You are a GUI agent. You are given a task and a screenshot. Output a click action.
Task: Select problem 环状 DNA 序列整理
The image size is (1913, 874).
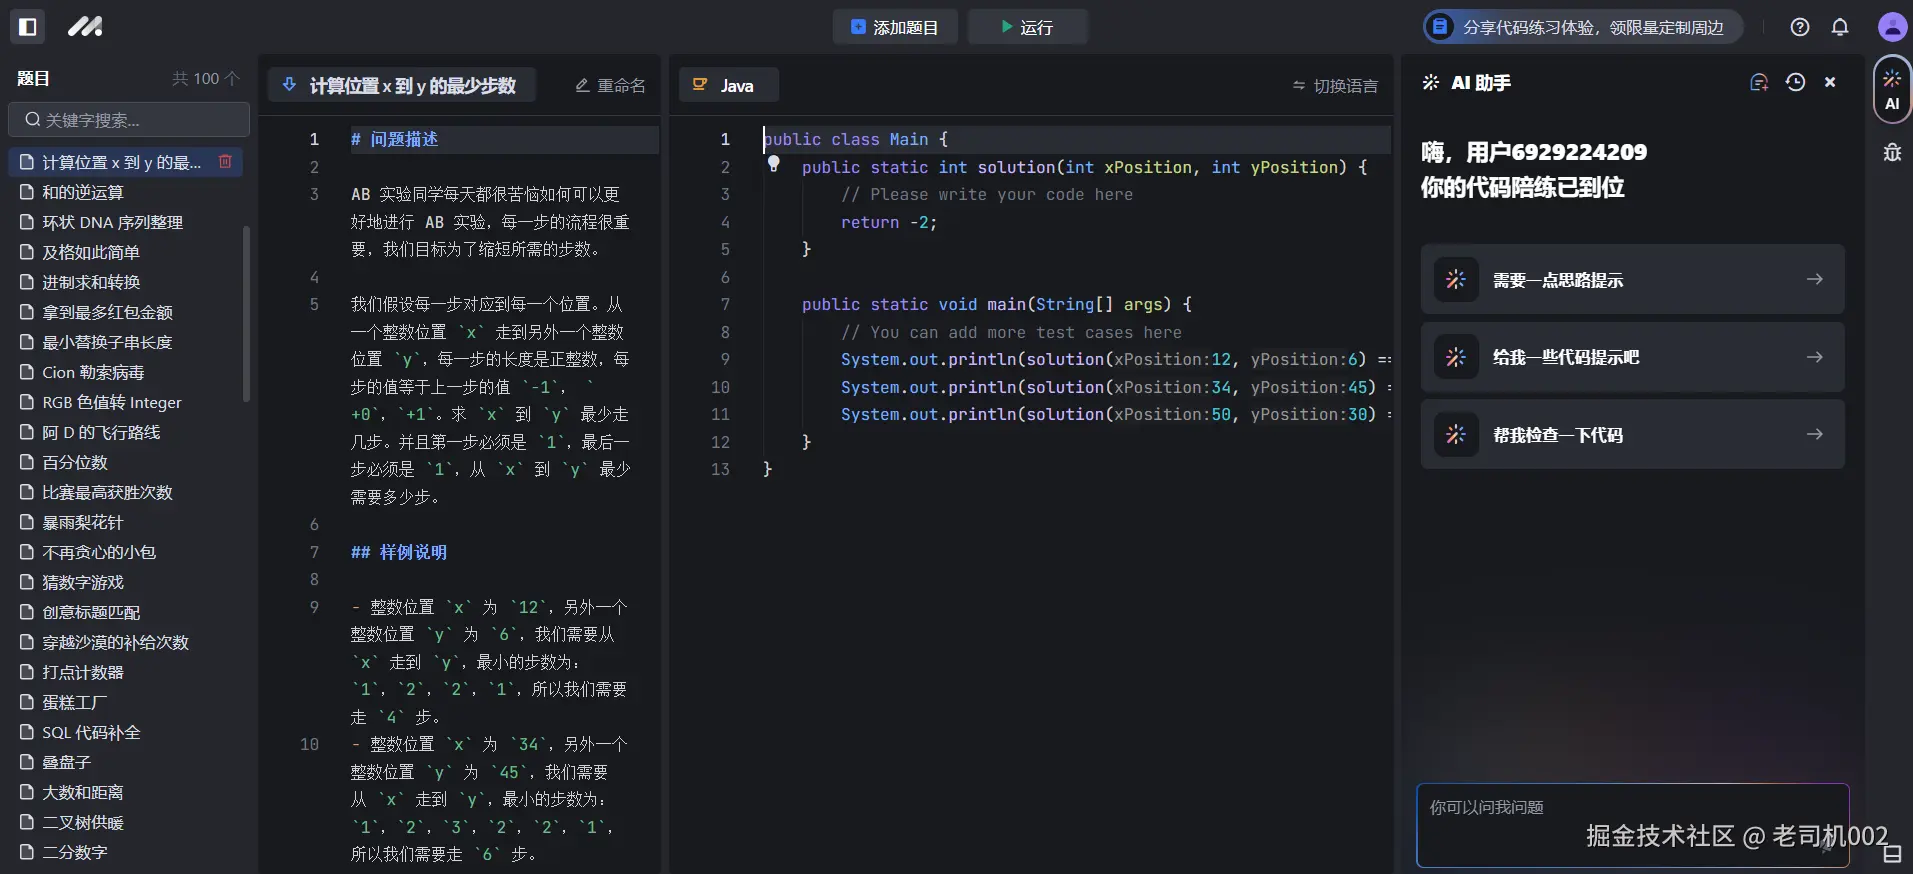(x=126, y=222)
